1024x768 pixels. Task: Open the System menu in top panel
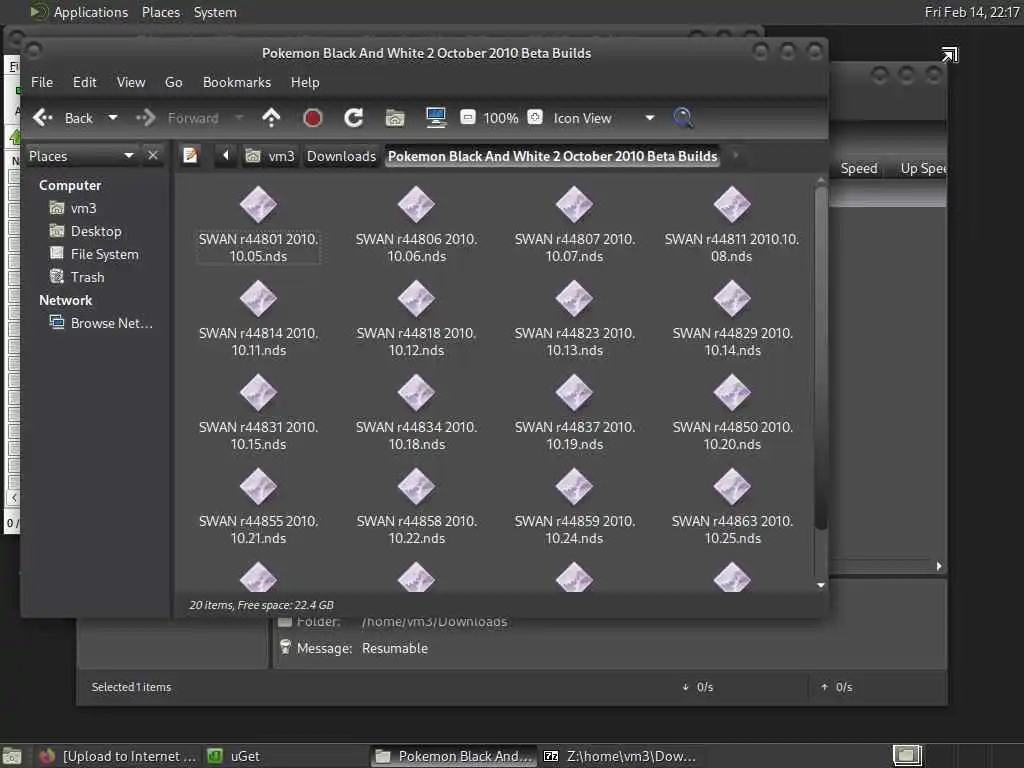tap(215, 12)
